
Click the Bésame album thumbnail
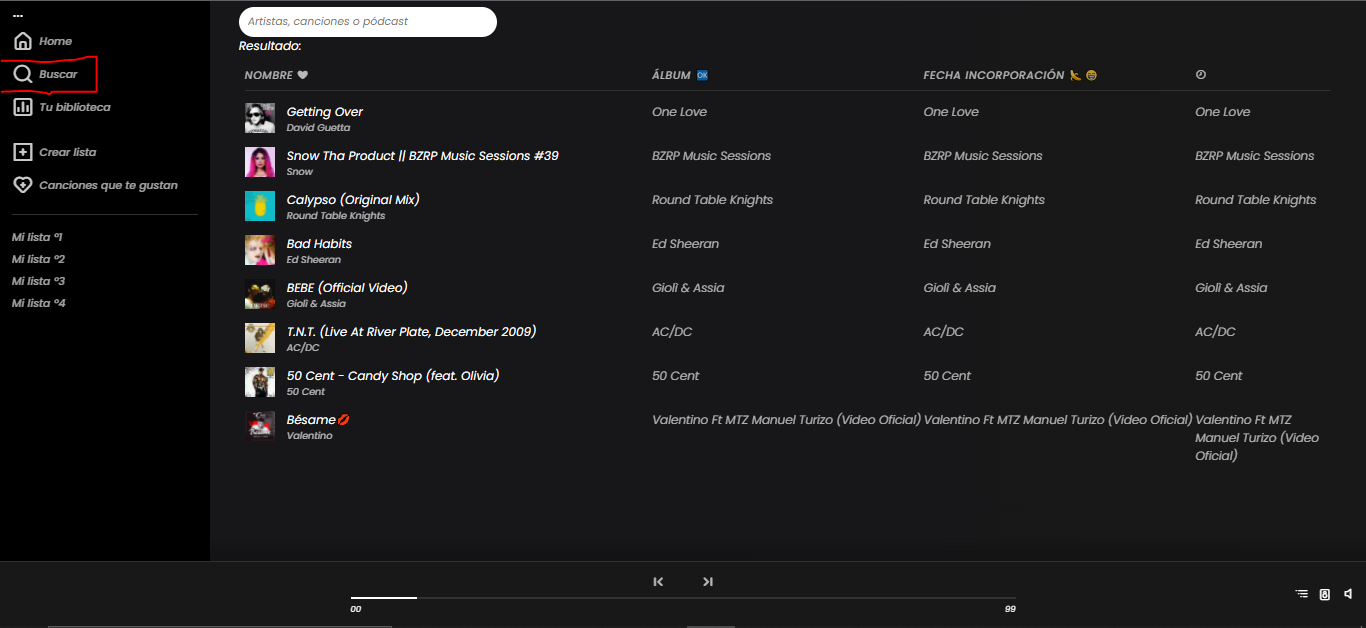tap(260, 425)
